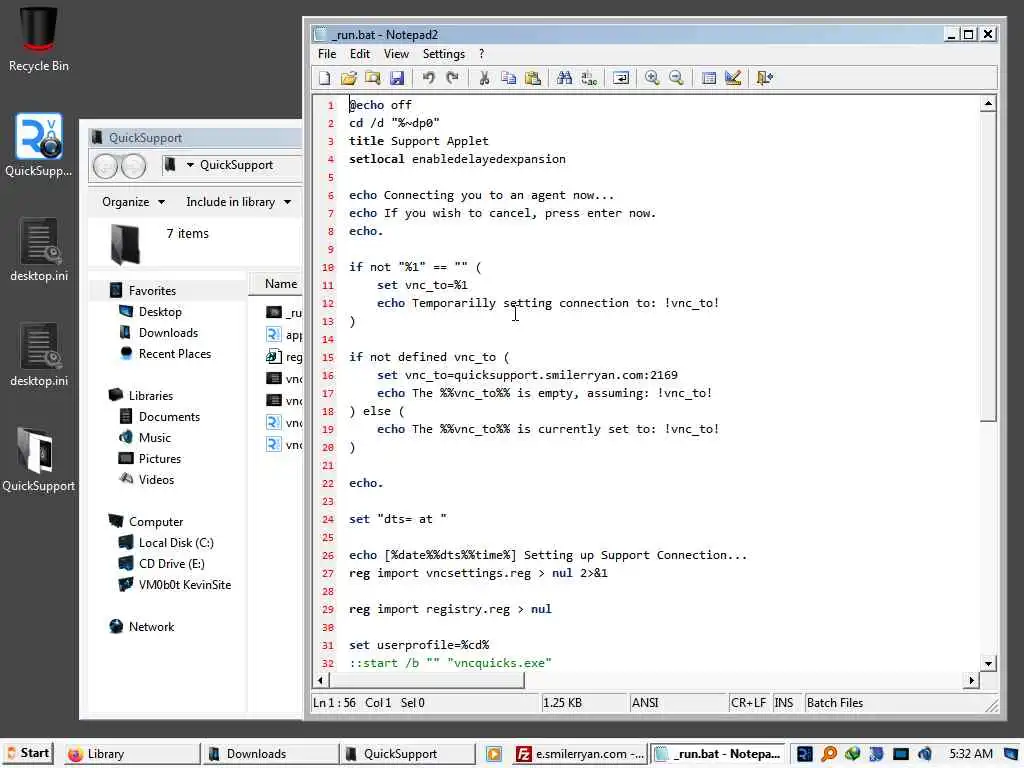Switch to FileZilla e.smilerryan.com taskbar button
1024x768 pixels.
pyautogui.click(x=579, y=754)
